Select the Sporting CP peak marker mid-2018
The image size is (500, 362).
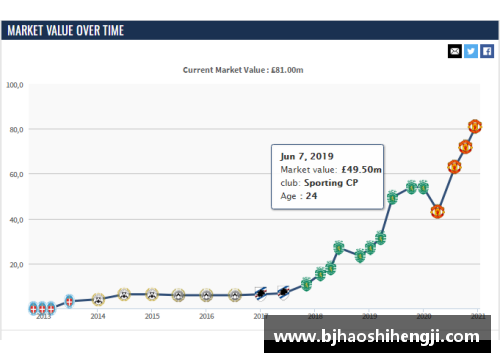coord(339,248)
